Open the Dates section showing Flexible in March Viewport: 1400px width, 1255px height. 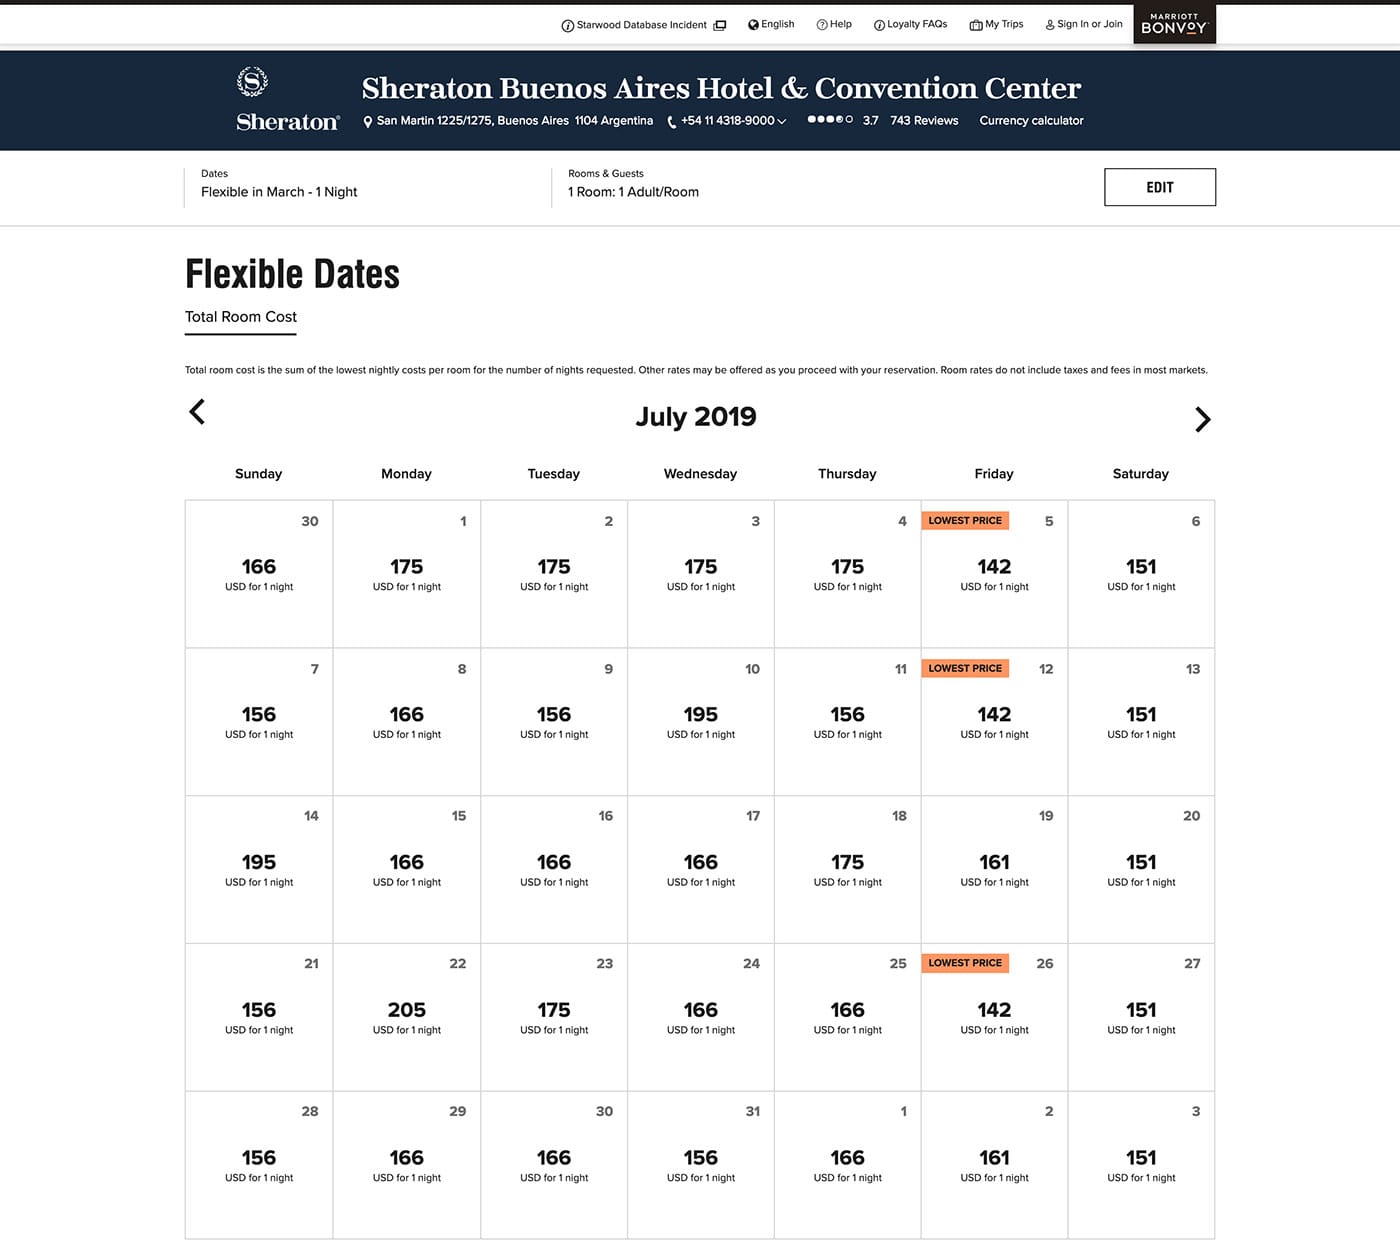(278, 185)
